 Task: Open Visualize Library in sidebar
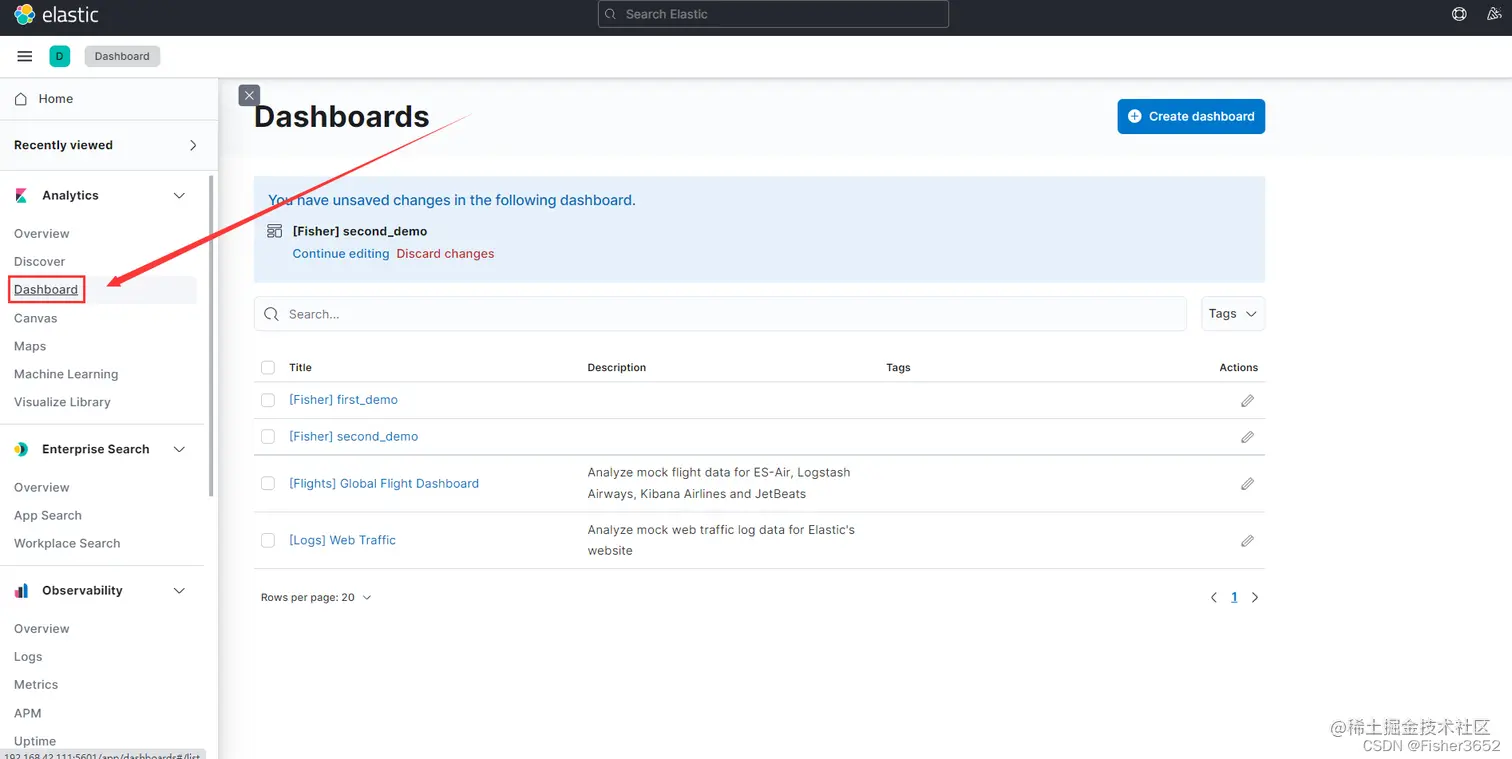point(62,403)
